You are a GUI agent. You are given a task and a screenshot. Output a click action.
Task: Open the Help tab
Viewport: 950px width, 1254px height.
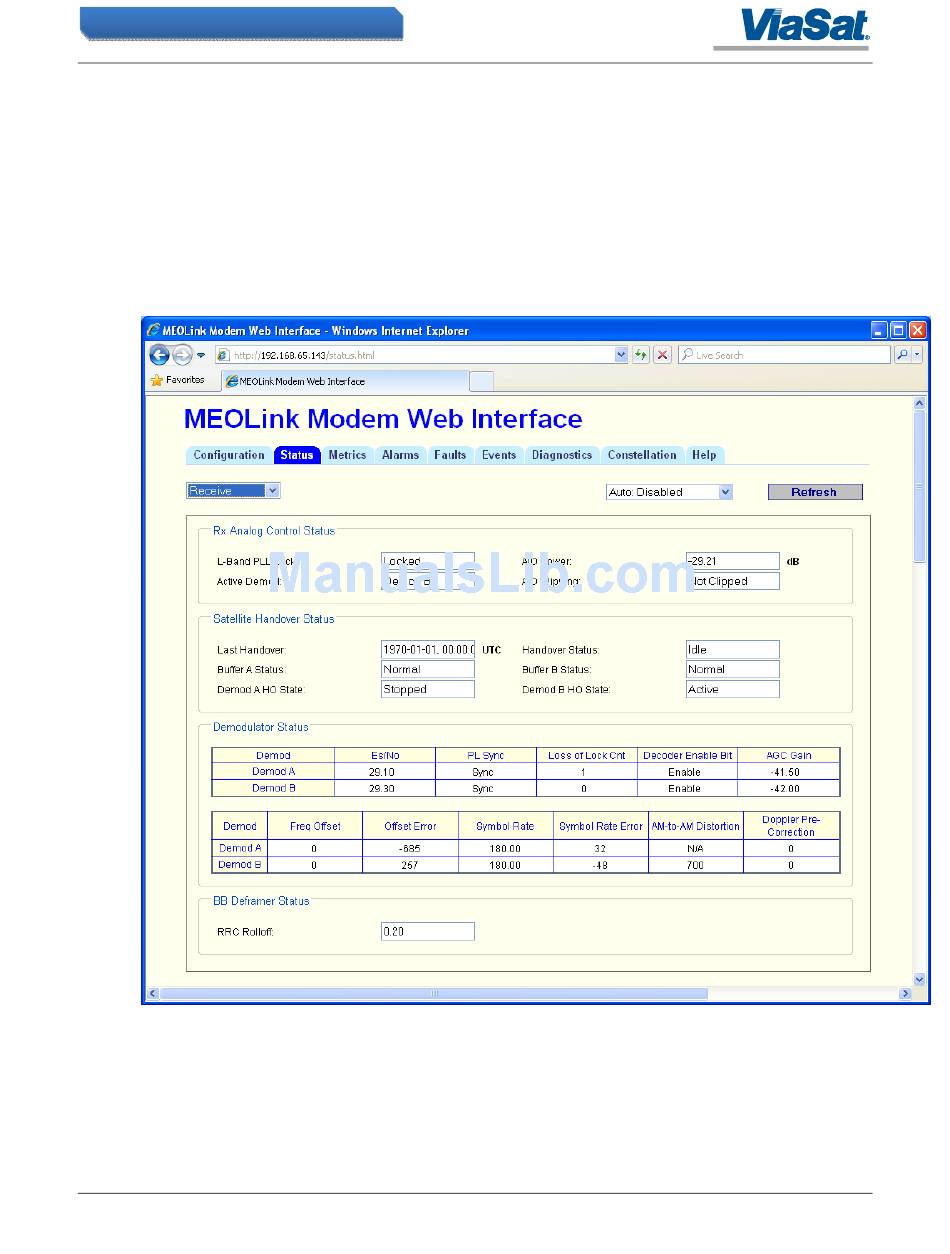(x=704, y=455)
